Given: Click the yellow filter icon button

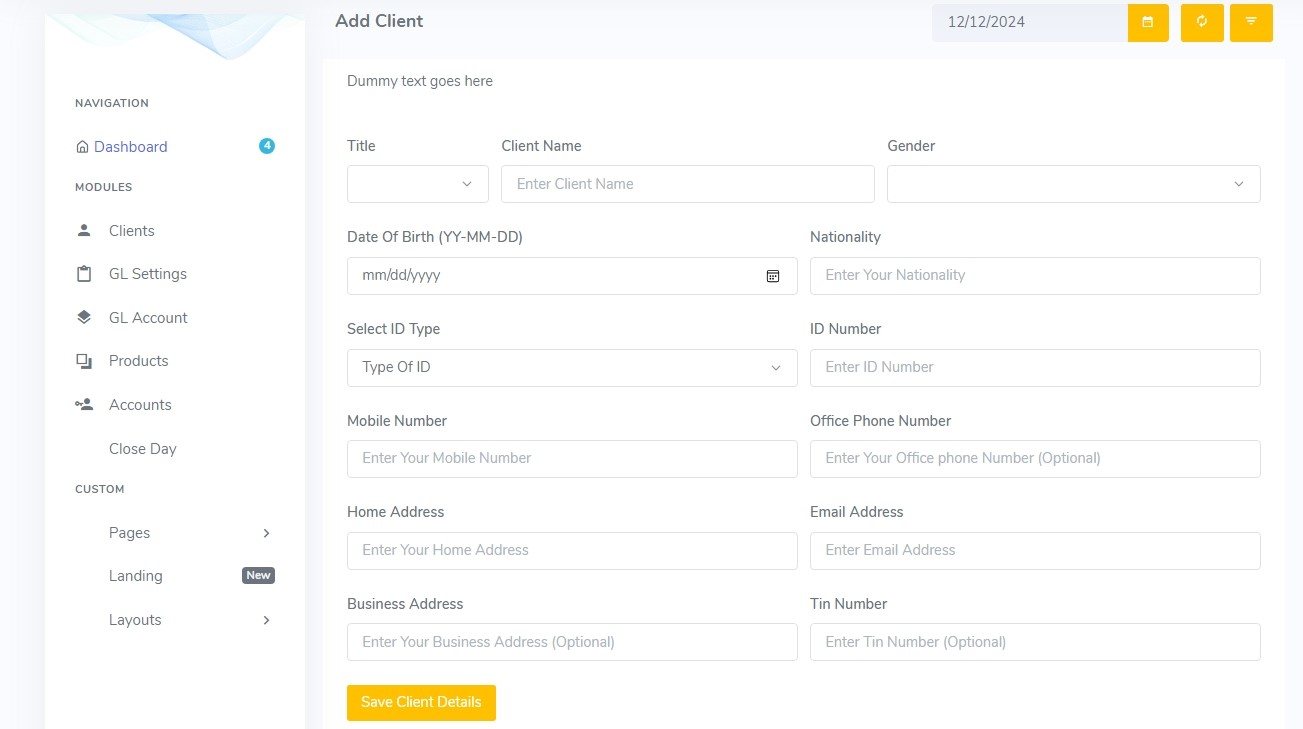Looking at the screenshot, I should pos(1251,22).
